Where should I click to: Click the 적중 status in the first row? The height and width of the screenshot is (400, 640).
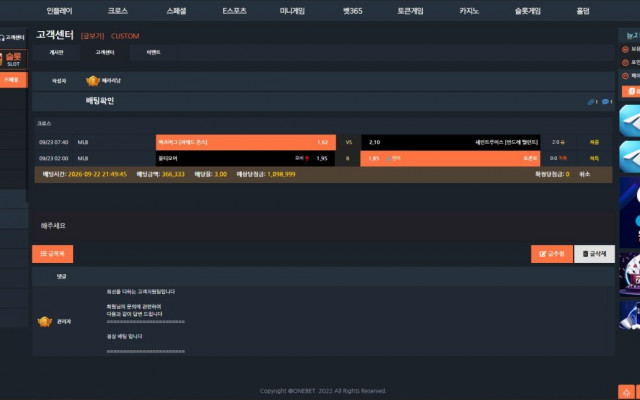pyautogui.click(x=594, y=142)
